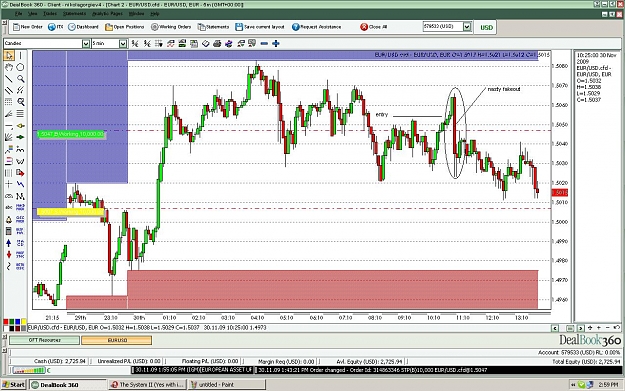Open the Help menu
The width and height of the screenshot is (625, 391).
pos(155,14)
